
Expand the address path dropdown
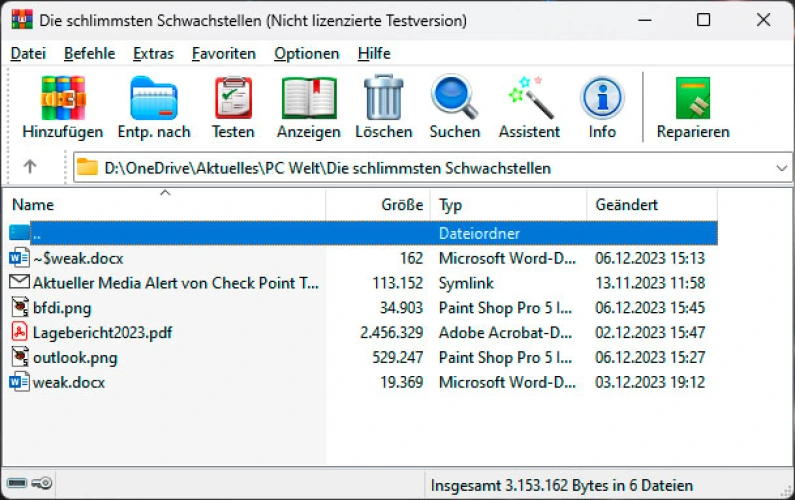click(780, 168)
